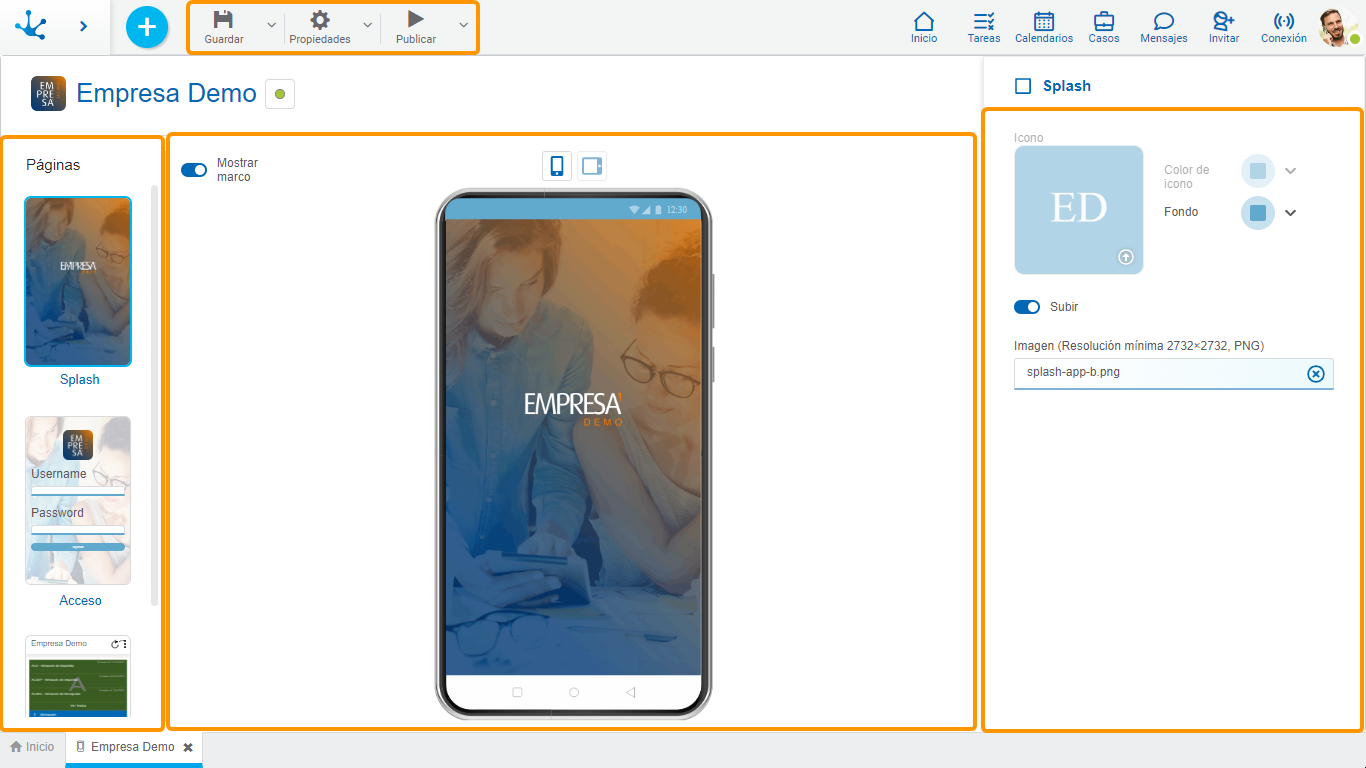Click Conexión signal icon
The height and width of the screenshot is (768, 1366).
(x=1284, y=21)
